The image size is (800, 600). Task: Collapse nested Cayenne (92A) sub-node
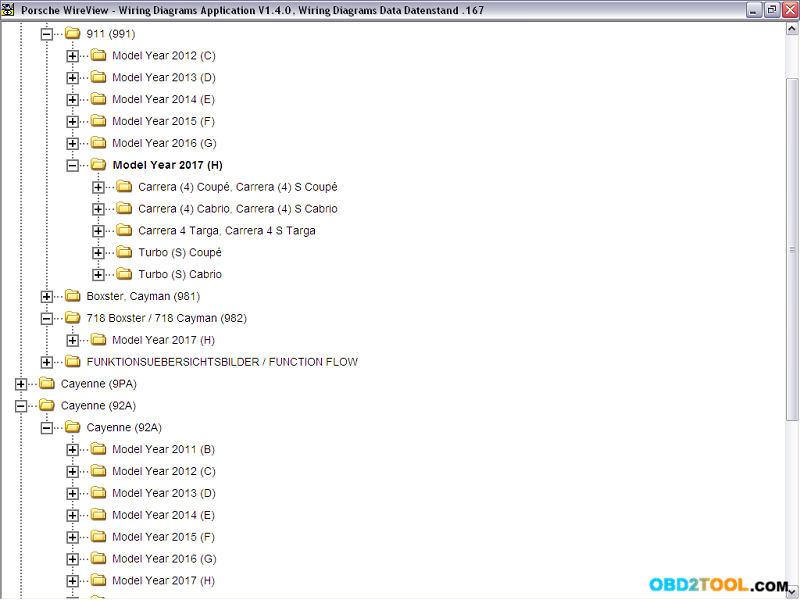click(46, 429)
